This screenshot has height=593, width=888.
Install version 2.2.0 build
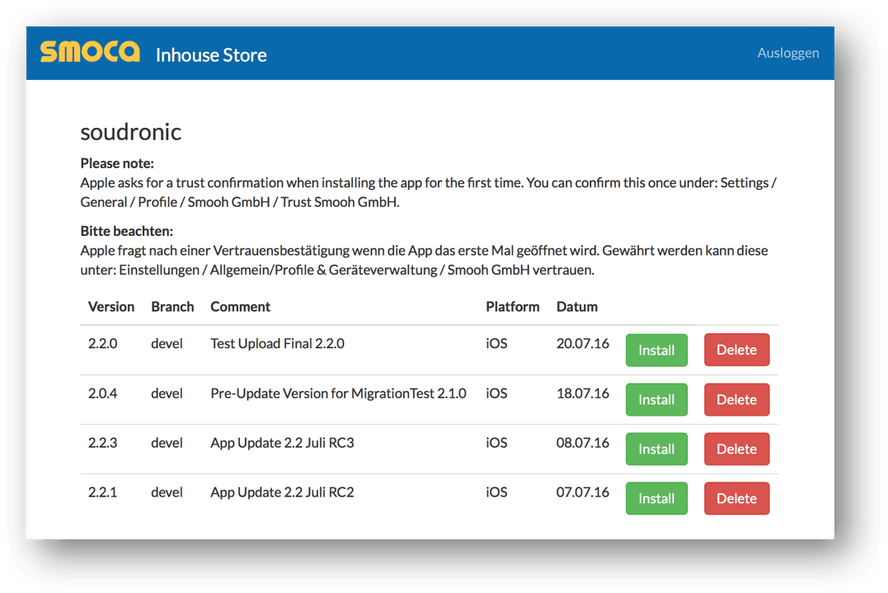[x=656, y=350]
